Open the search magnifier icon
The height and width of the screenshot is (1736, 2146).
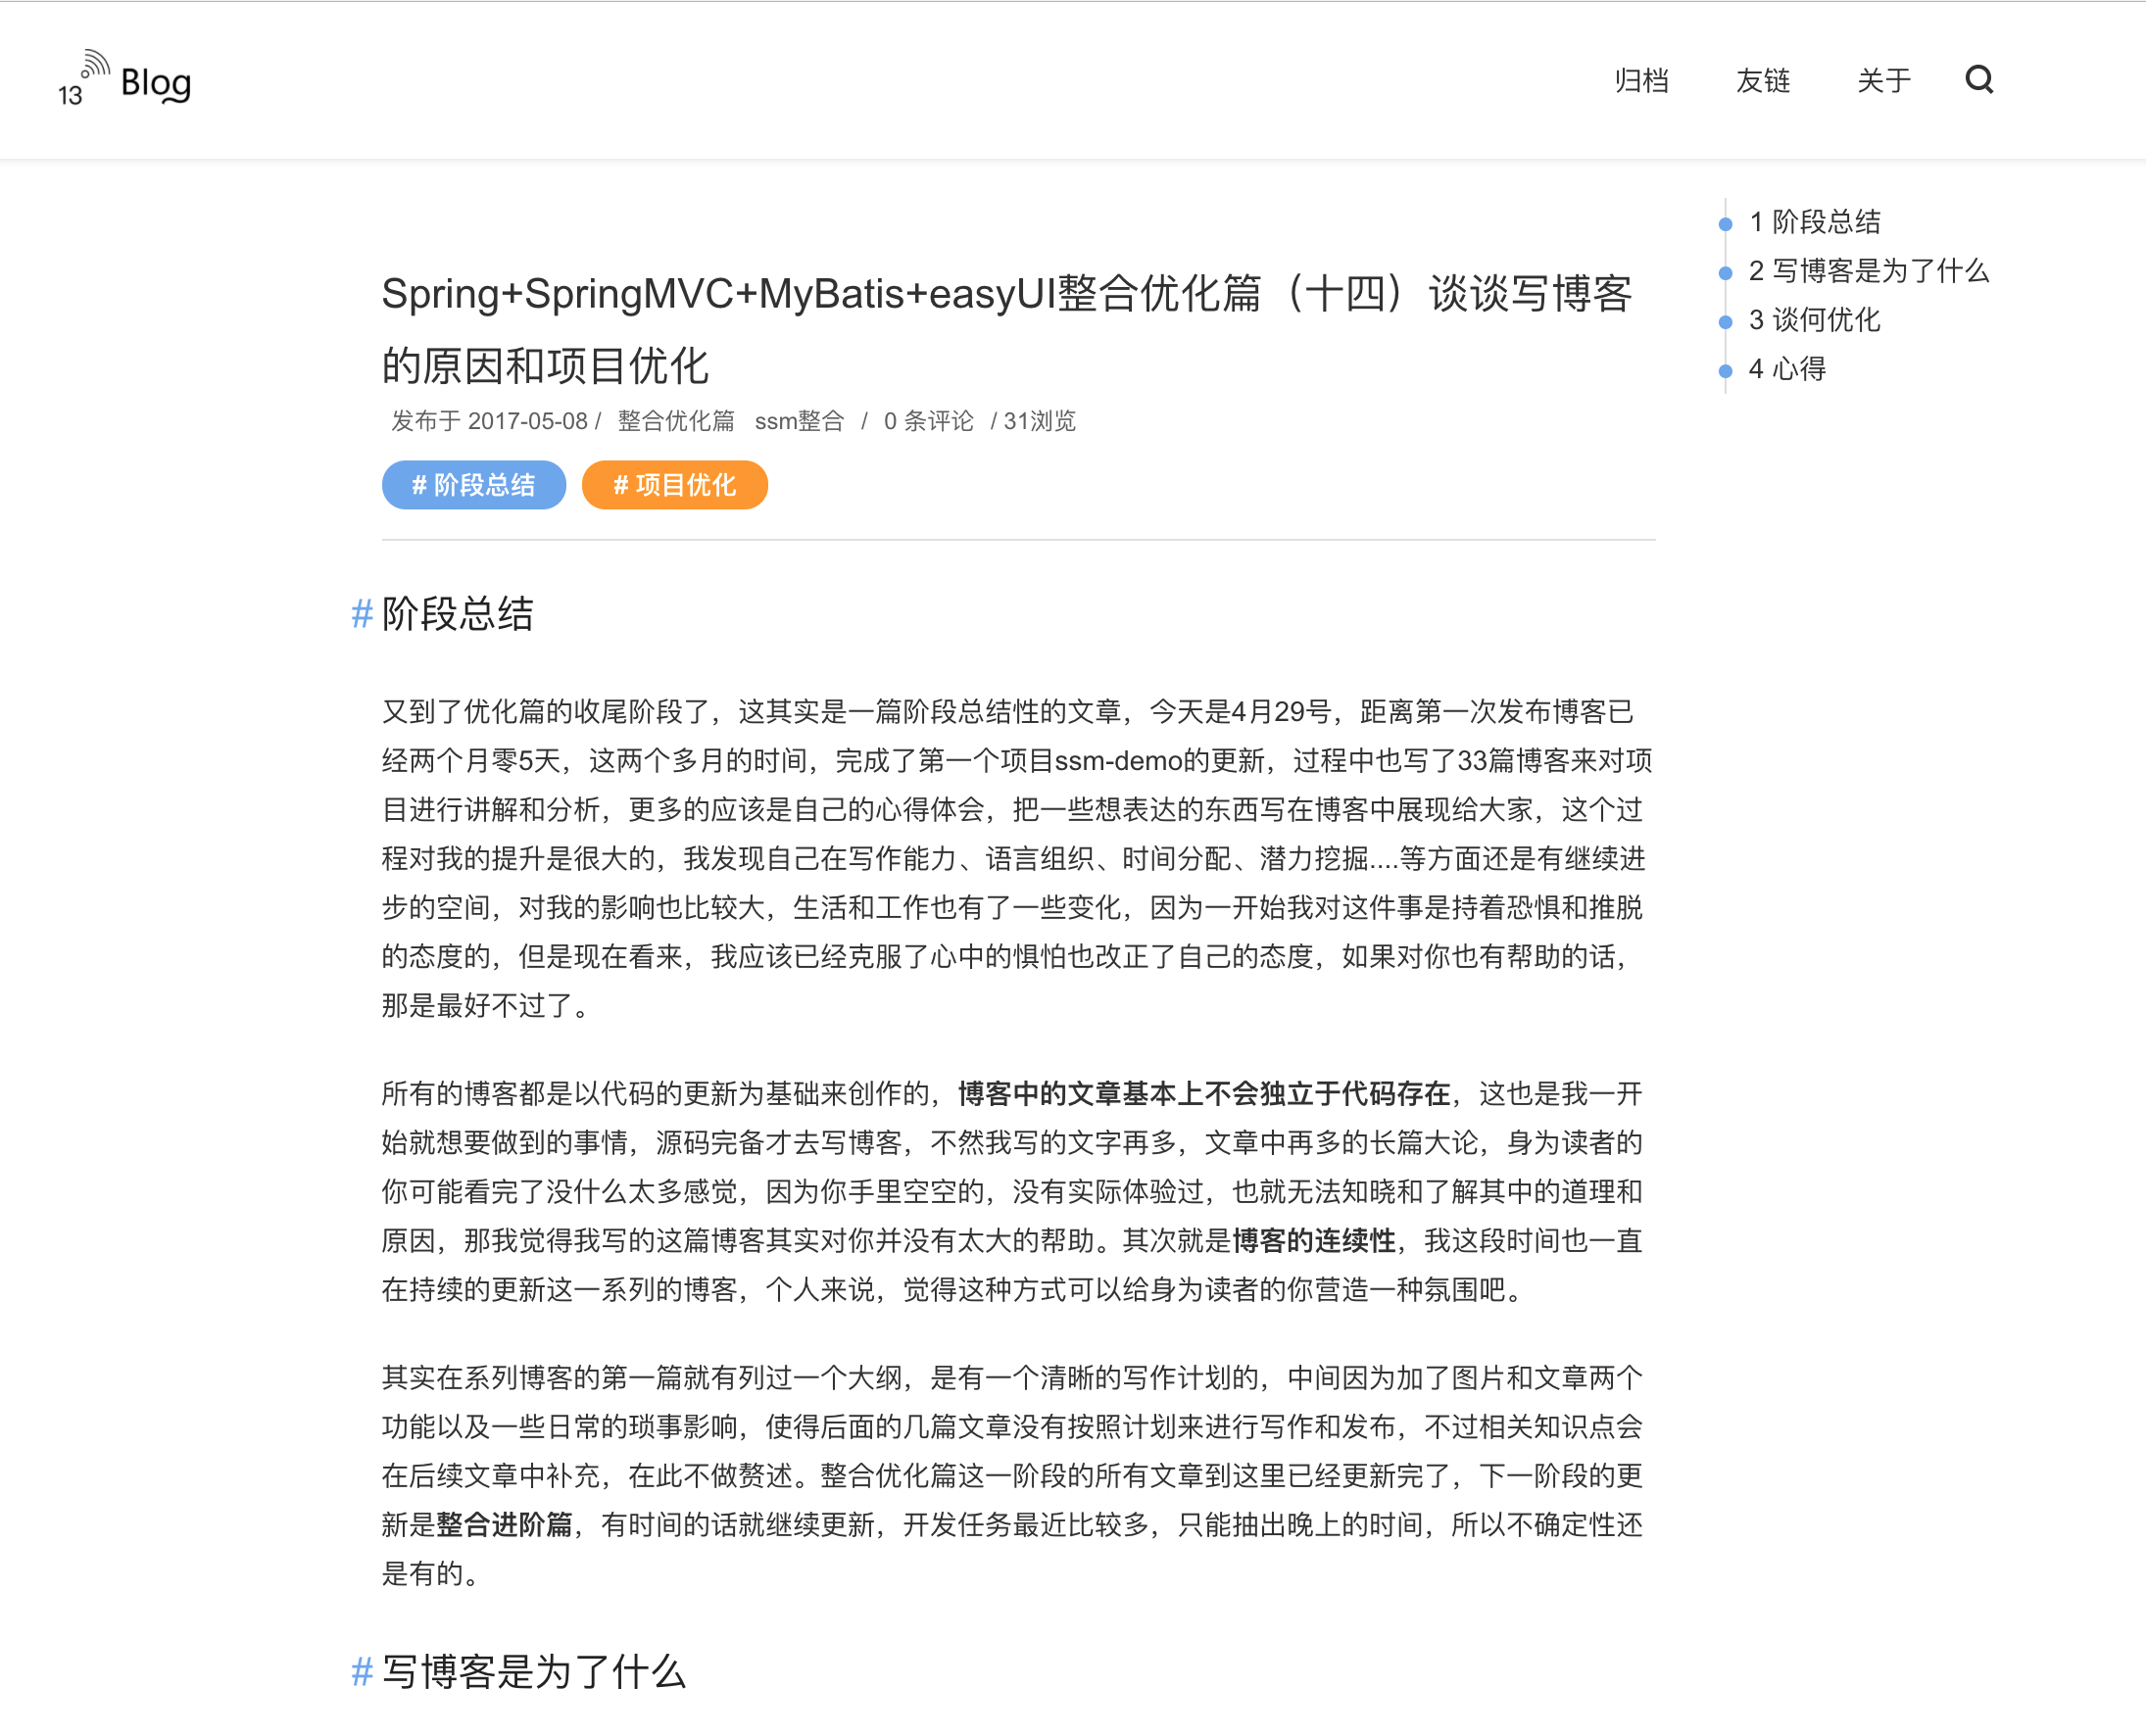(1978, 79)
